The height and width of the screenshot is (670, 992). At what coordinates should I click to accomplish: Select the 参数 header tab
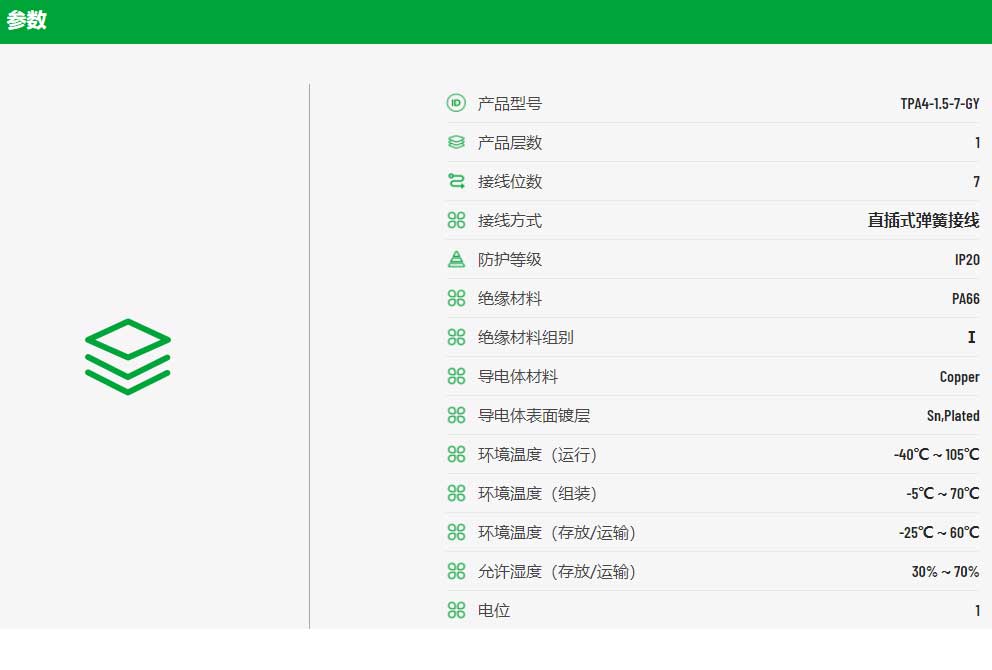(x=27, y=20)
